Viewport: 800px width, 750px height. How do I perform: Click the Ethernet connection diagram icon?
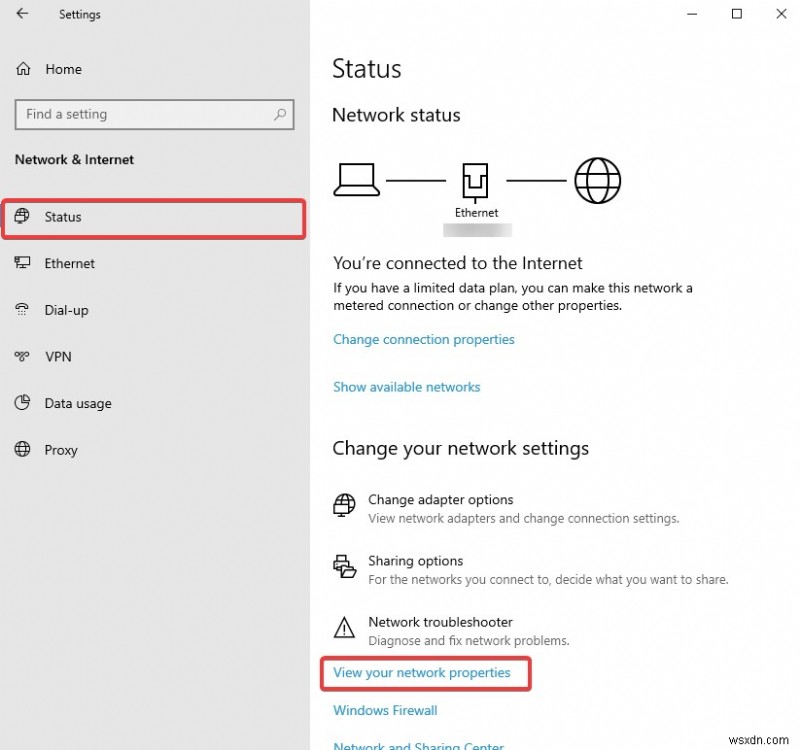[x=476, y=180]
